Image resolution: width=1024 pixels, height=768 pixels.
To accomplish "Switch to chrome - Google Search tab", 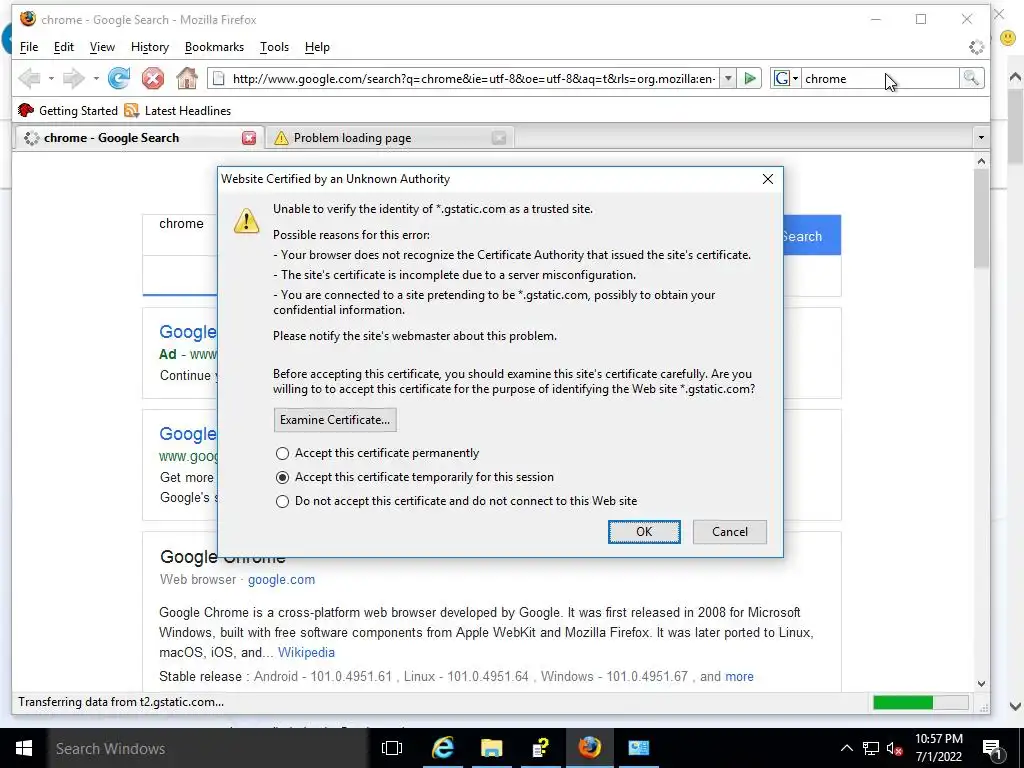I will point(137,138).
